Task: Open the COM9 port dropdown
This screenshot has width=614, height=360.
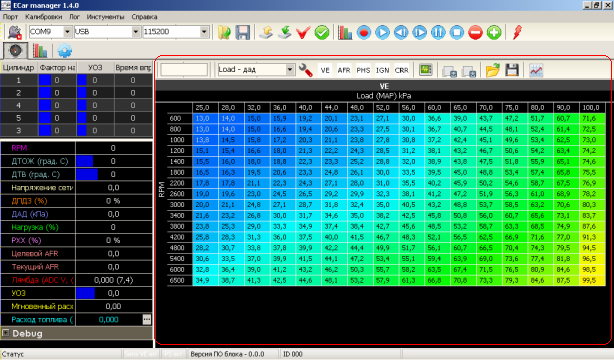Action: 67,32
